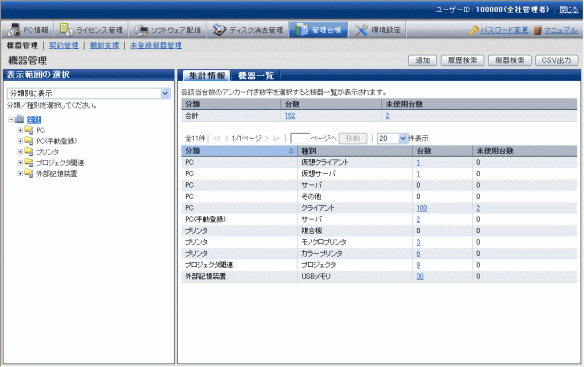Click the ライセンス管理 license icon
Viewport: 584px width, 367px height.
coord(66,29)
